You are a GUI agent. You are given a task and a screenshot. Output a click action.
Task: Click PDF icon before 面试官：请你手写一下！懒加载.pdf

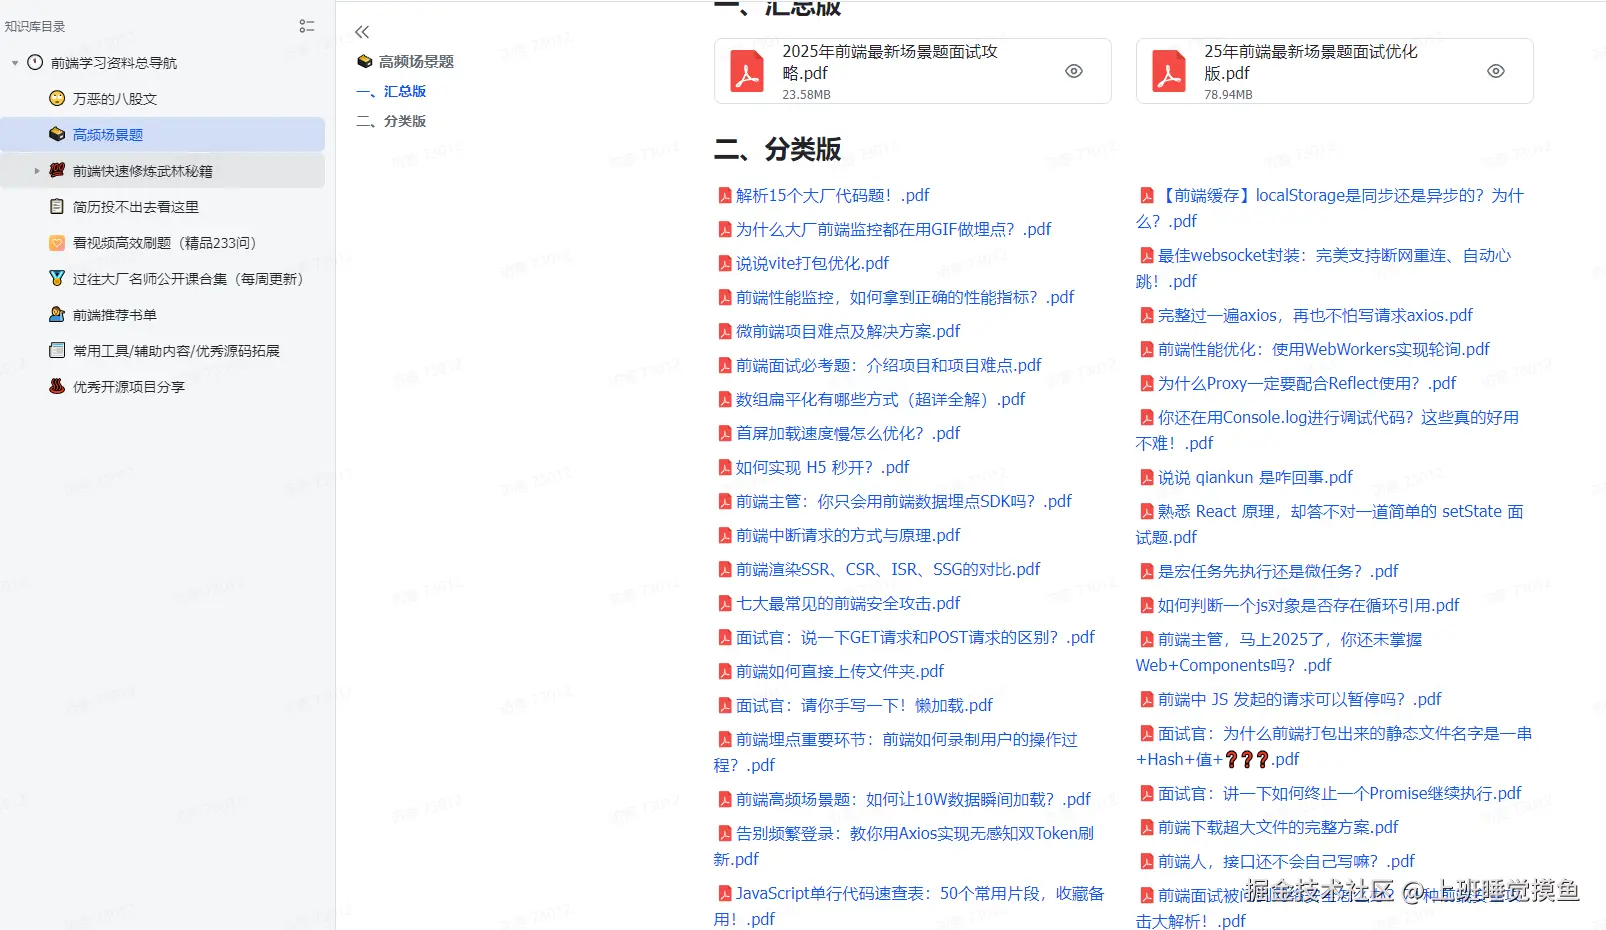coord(725,705)
